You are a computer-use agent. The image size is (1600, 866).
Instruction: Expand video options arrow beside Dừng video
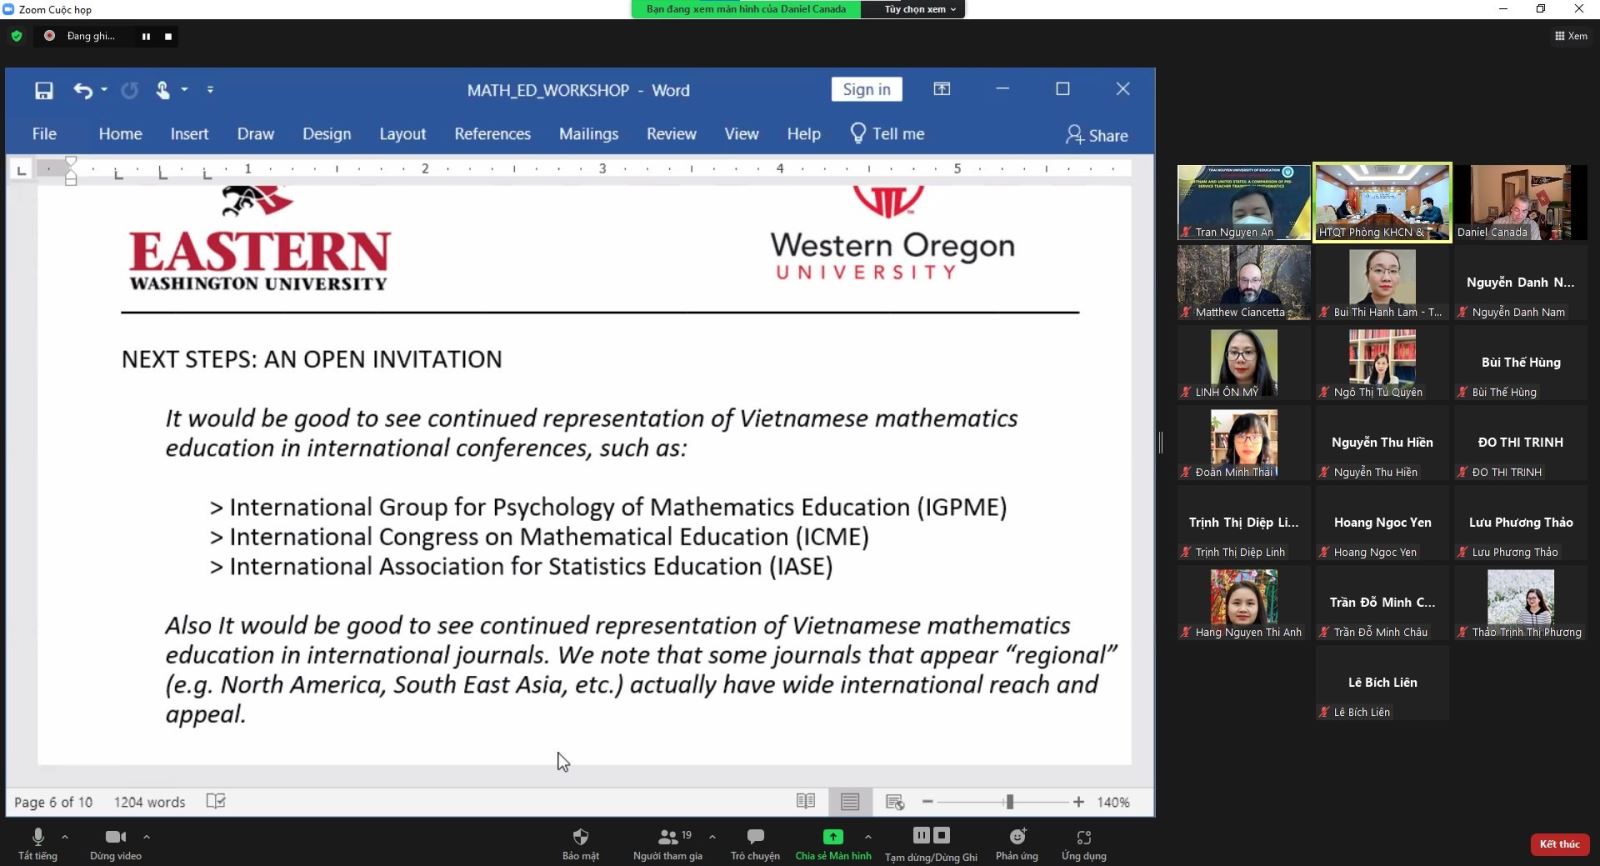[x=146, y=836]
